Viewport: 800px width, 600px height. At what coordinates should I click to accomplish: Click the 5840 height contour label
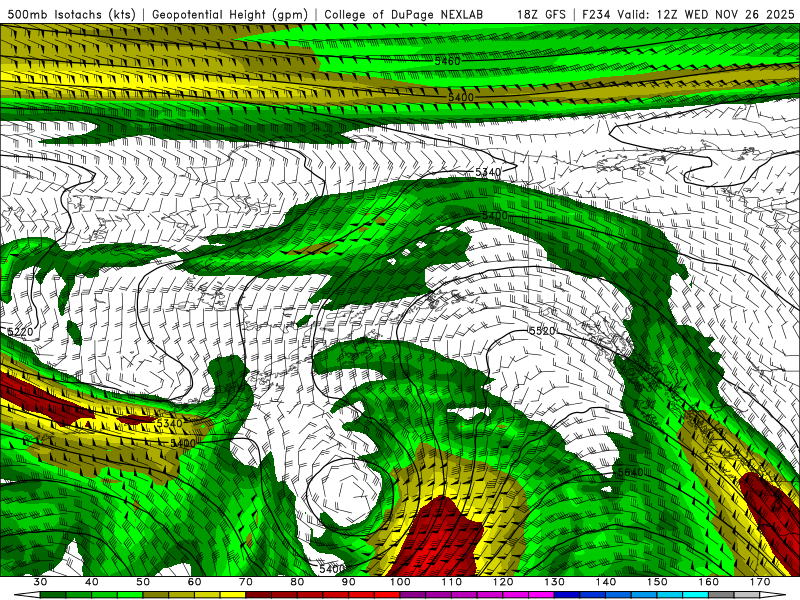click(631, 472)
